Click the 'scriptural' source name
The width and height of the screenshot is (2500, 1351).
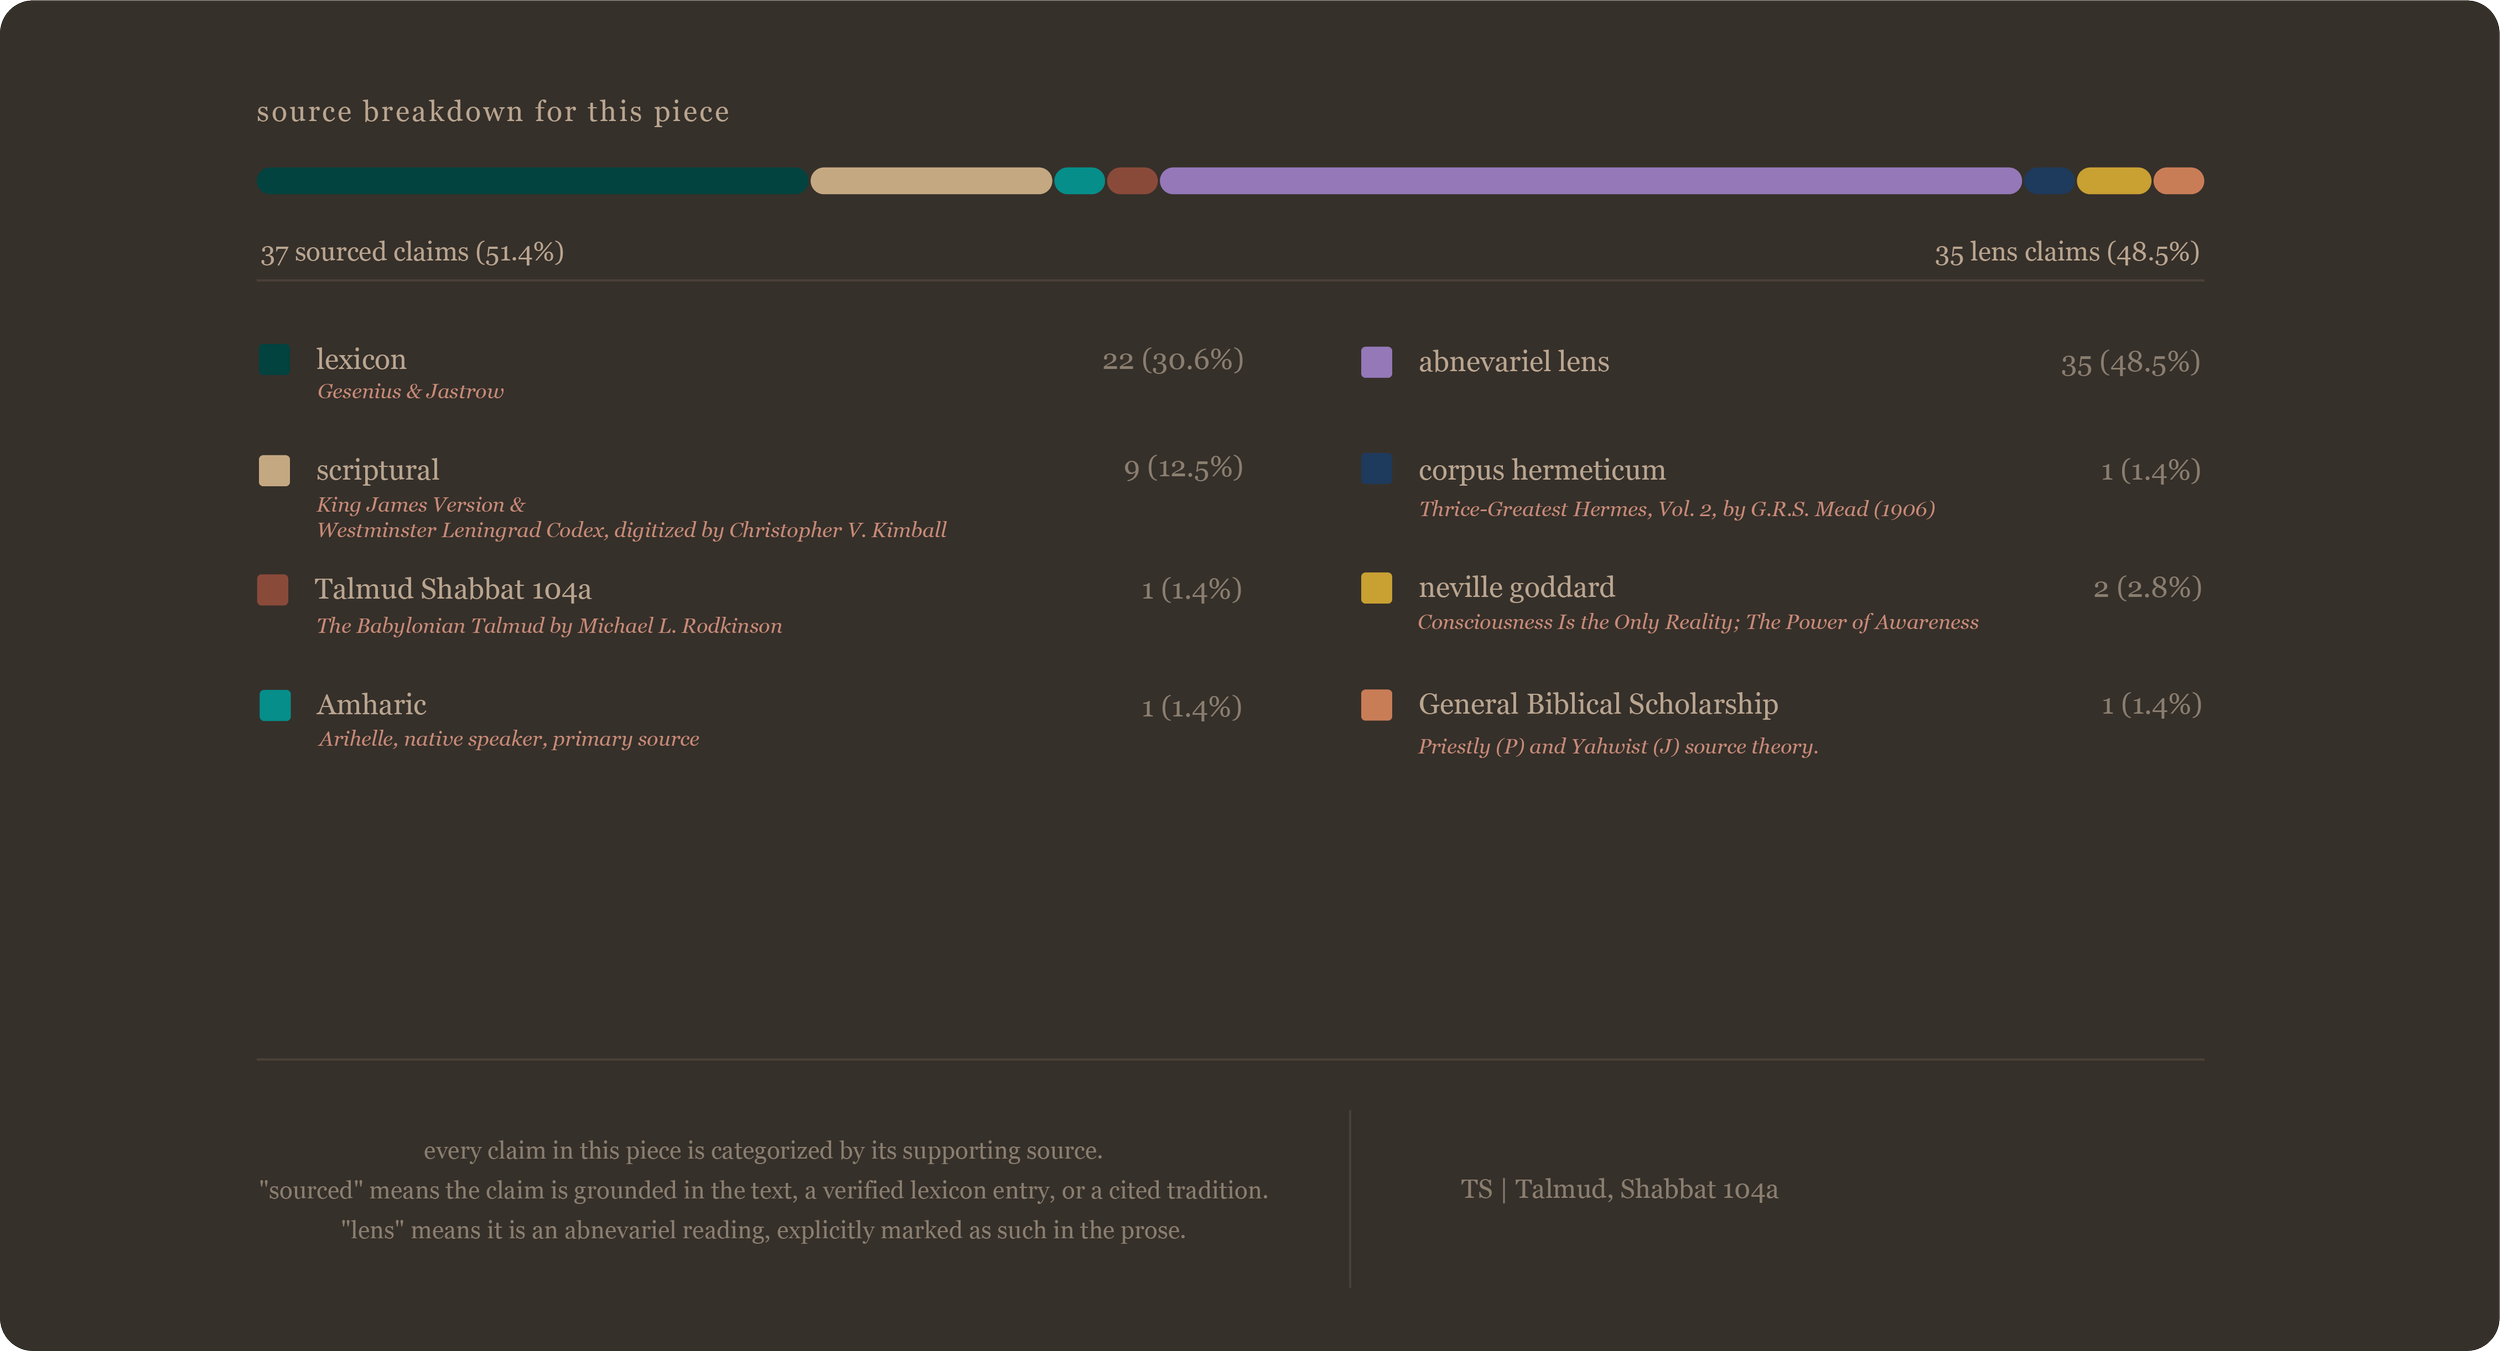click(x=378, y=470)
